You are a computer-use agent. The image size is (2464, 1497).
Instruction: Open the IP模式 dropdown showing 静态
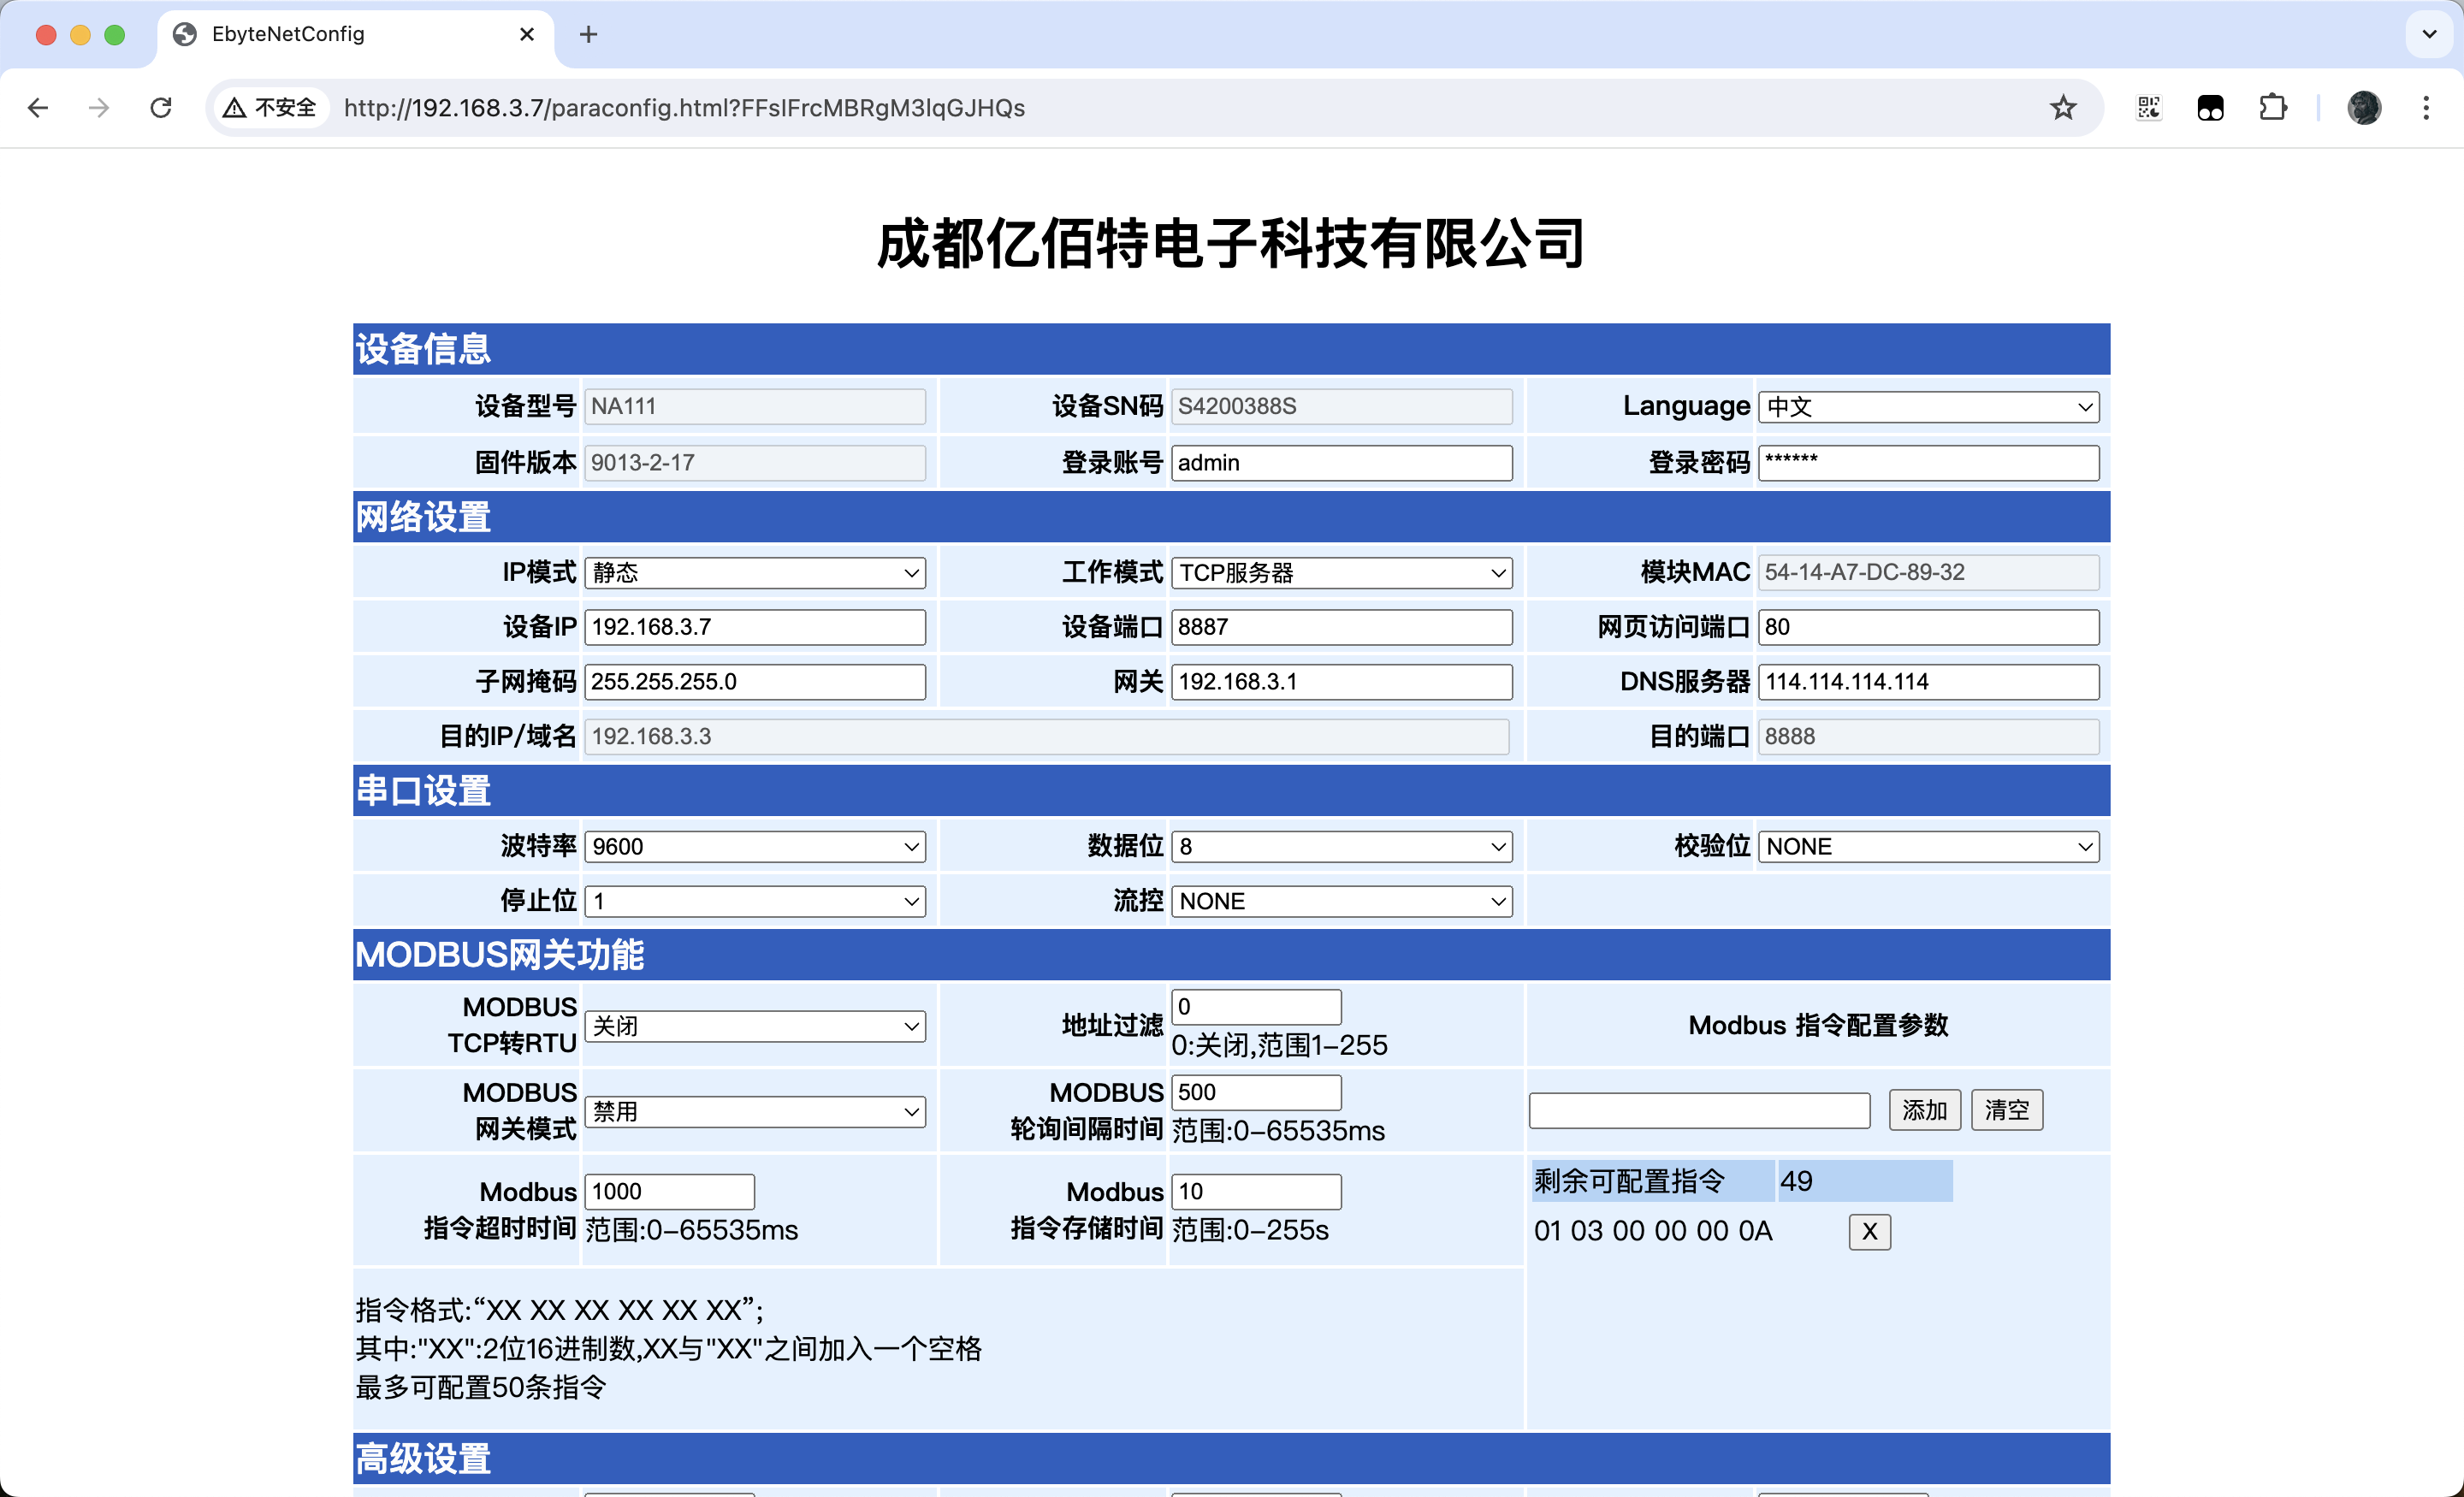coord(755,572)
